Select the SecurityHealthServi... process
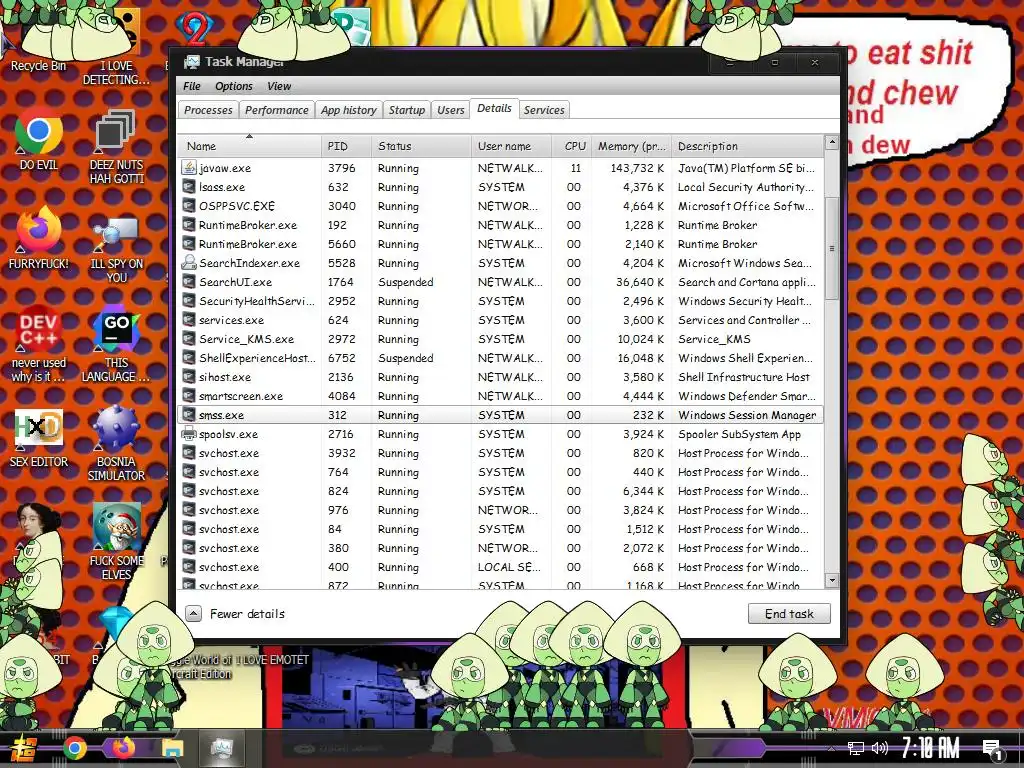Image resolution: width=1024 pixels, height=768 pixels. 500,301
